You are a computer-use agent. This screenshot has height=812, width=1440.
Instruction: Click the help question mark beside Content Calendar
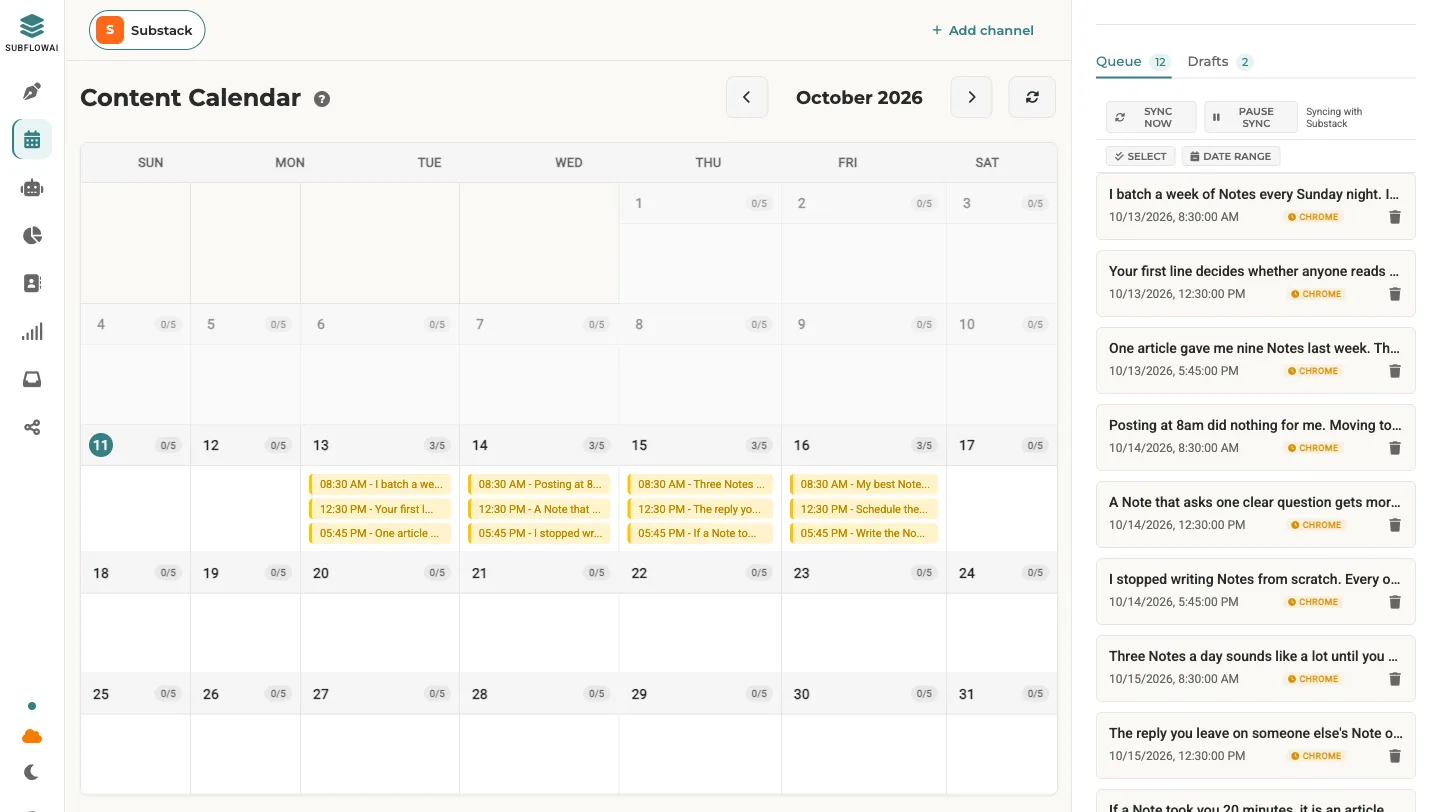pyautogui.click(x=322, y=99)
